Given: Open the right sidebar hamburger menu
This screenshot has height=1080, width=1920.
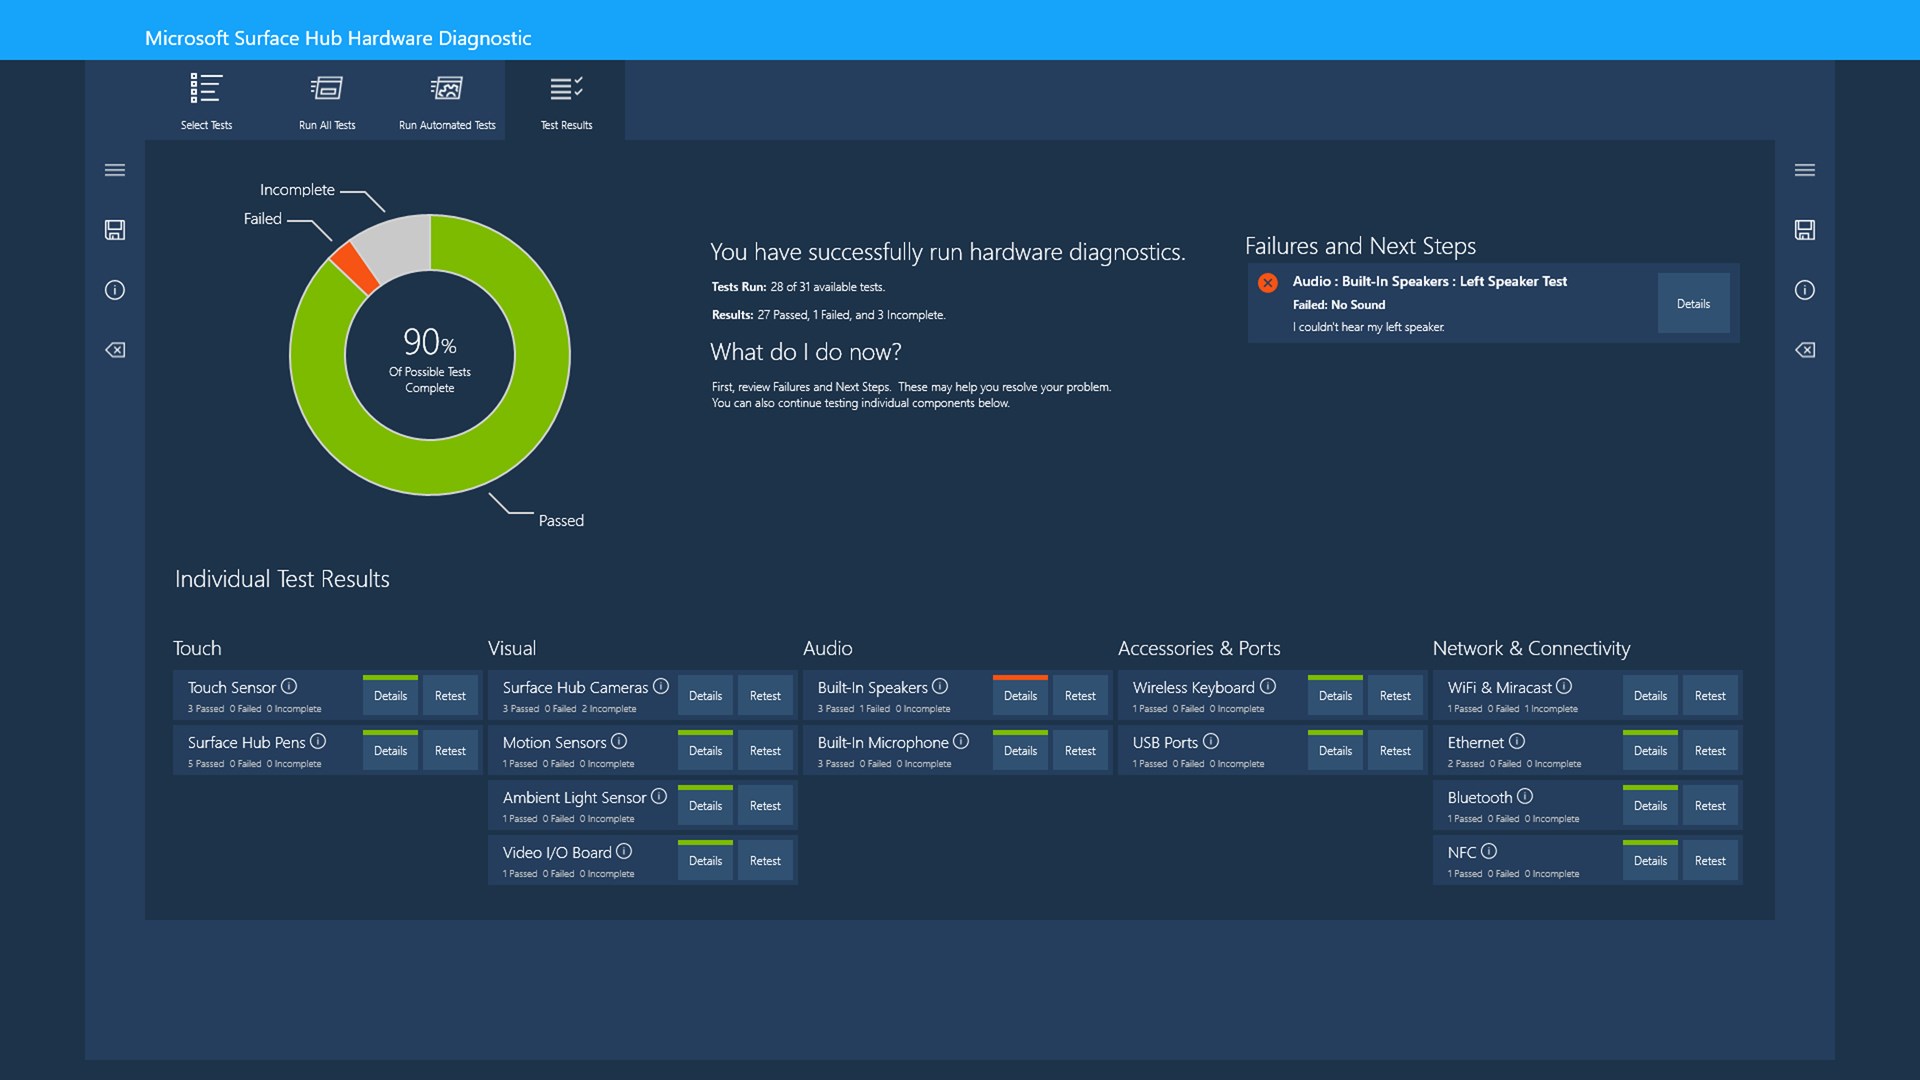Looking at the screenshot, I should pos(1804,170).
